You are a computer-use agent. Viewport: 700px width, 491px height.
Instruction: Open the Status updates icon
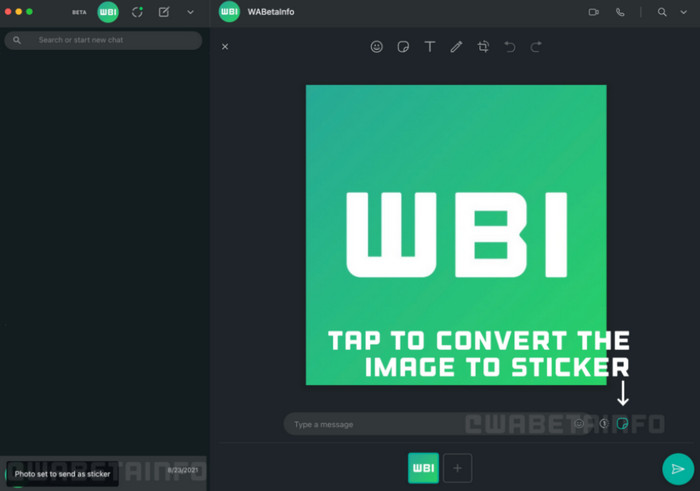click(x=137, y=12)
